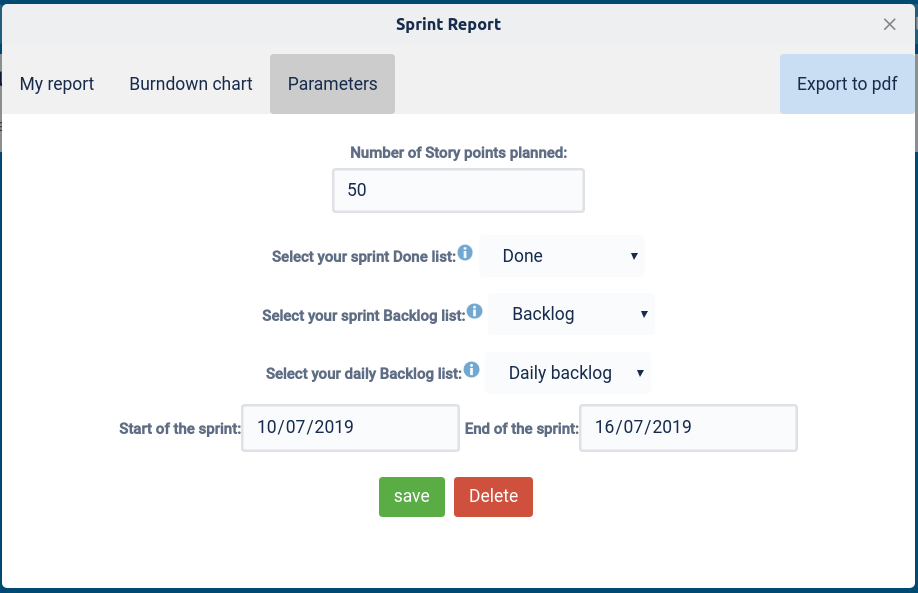Select the Parameters tab
The width and height of the screenshot is (918, 593).
pos(332,84)
